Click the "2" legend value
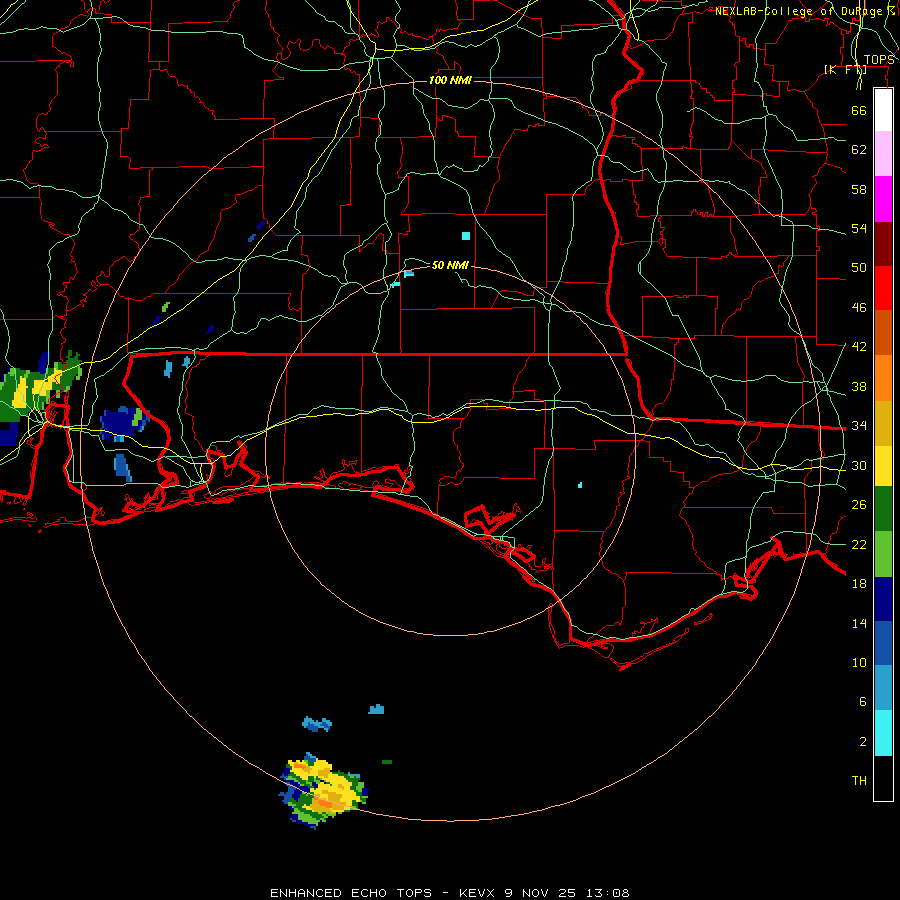Viewport: 900px width, 900px height. click(x=863, y=742)
